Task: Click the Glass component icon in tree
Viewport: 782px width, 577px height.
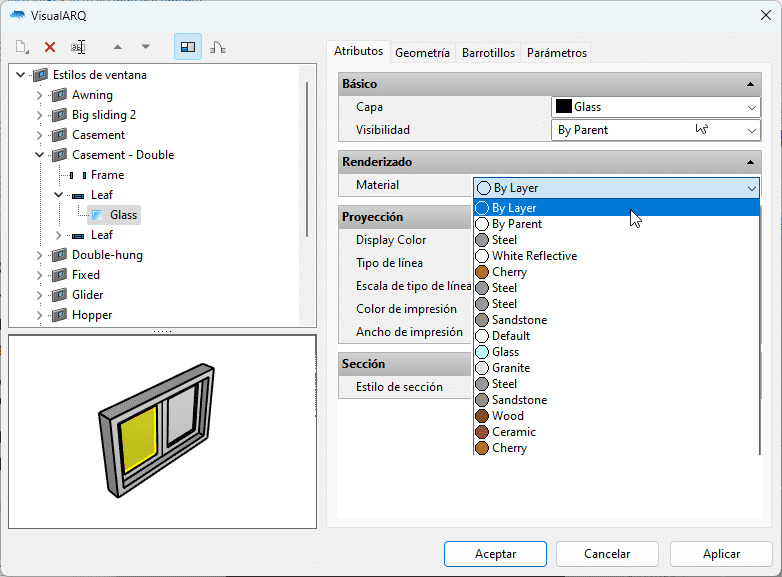Action: (x=97, y=215)
